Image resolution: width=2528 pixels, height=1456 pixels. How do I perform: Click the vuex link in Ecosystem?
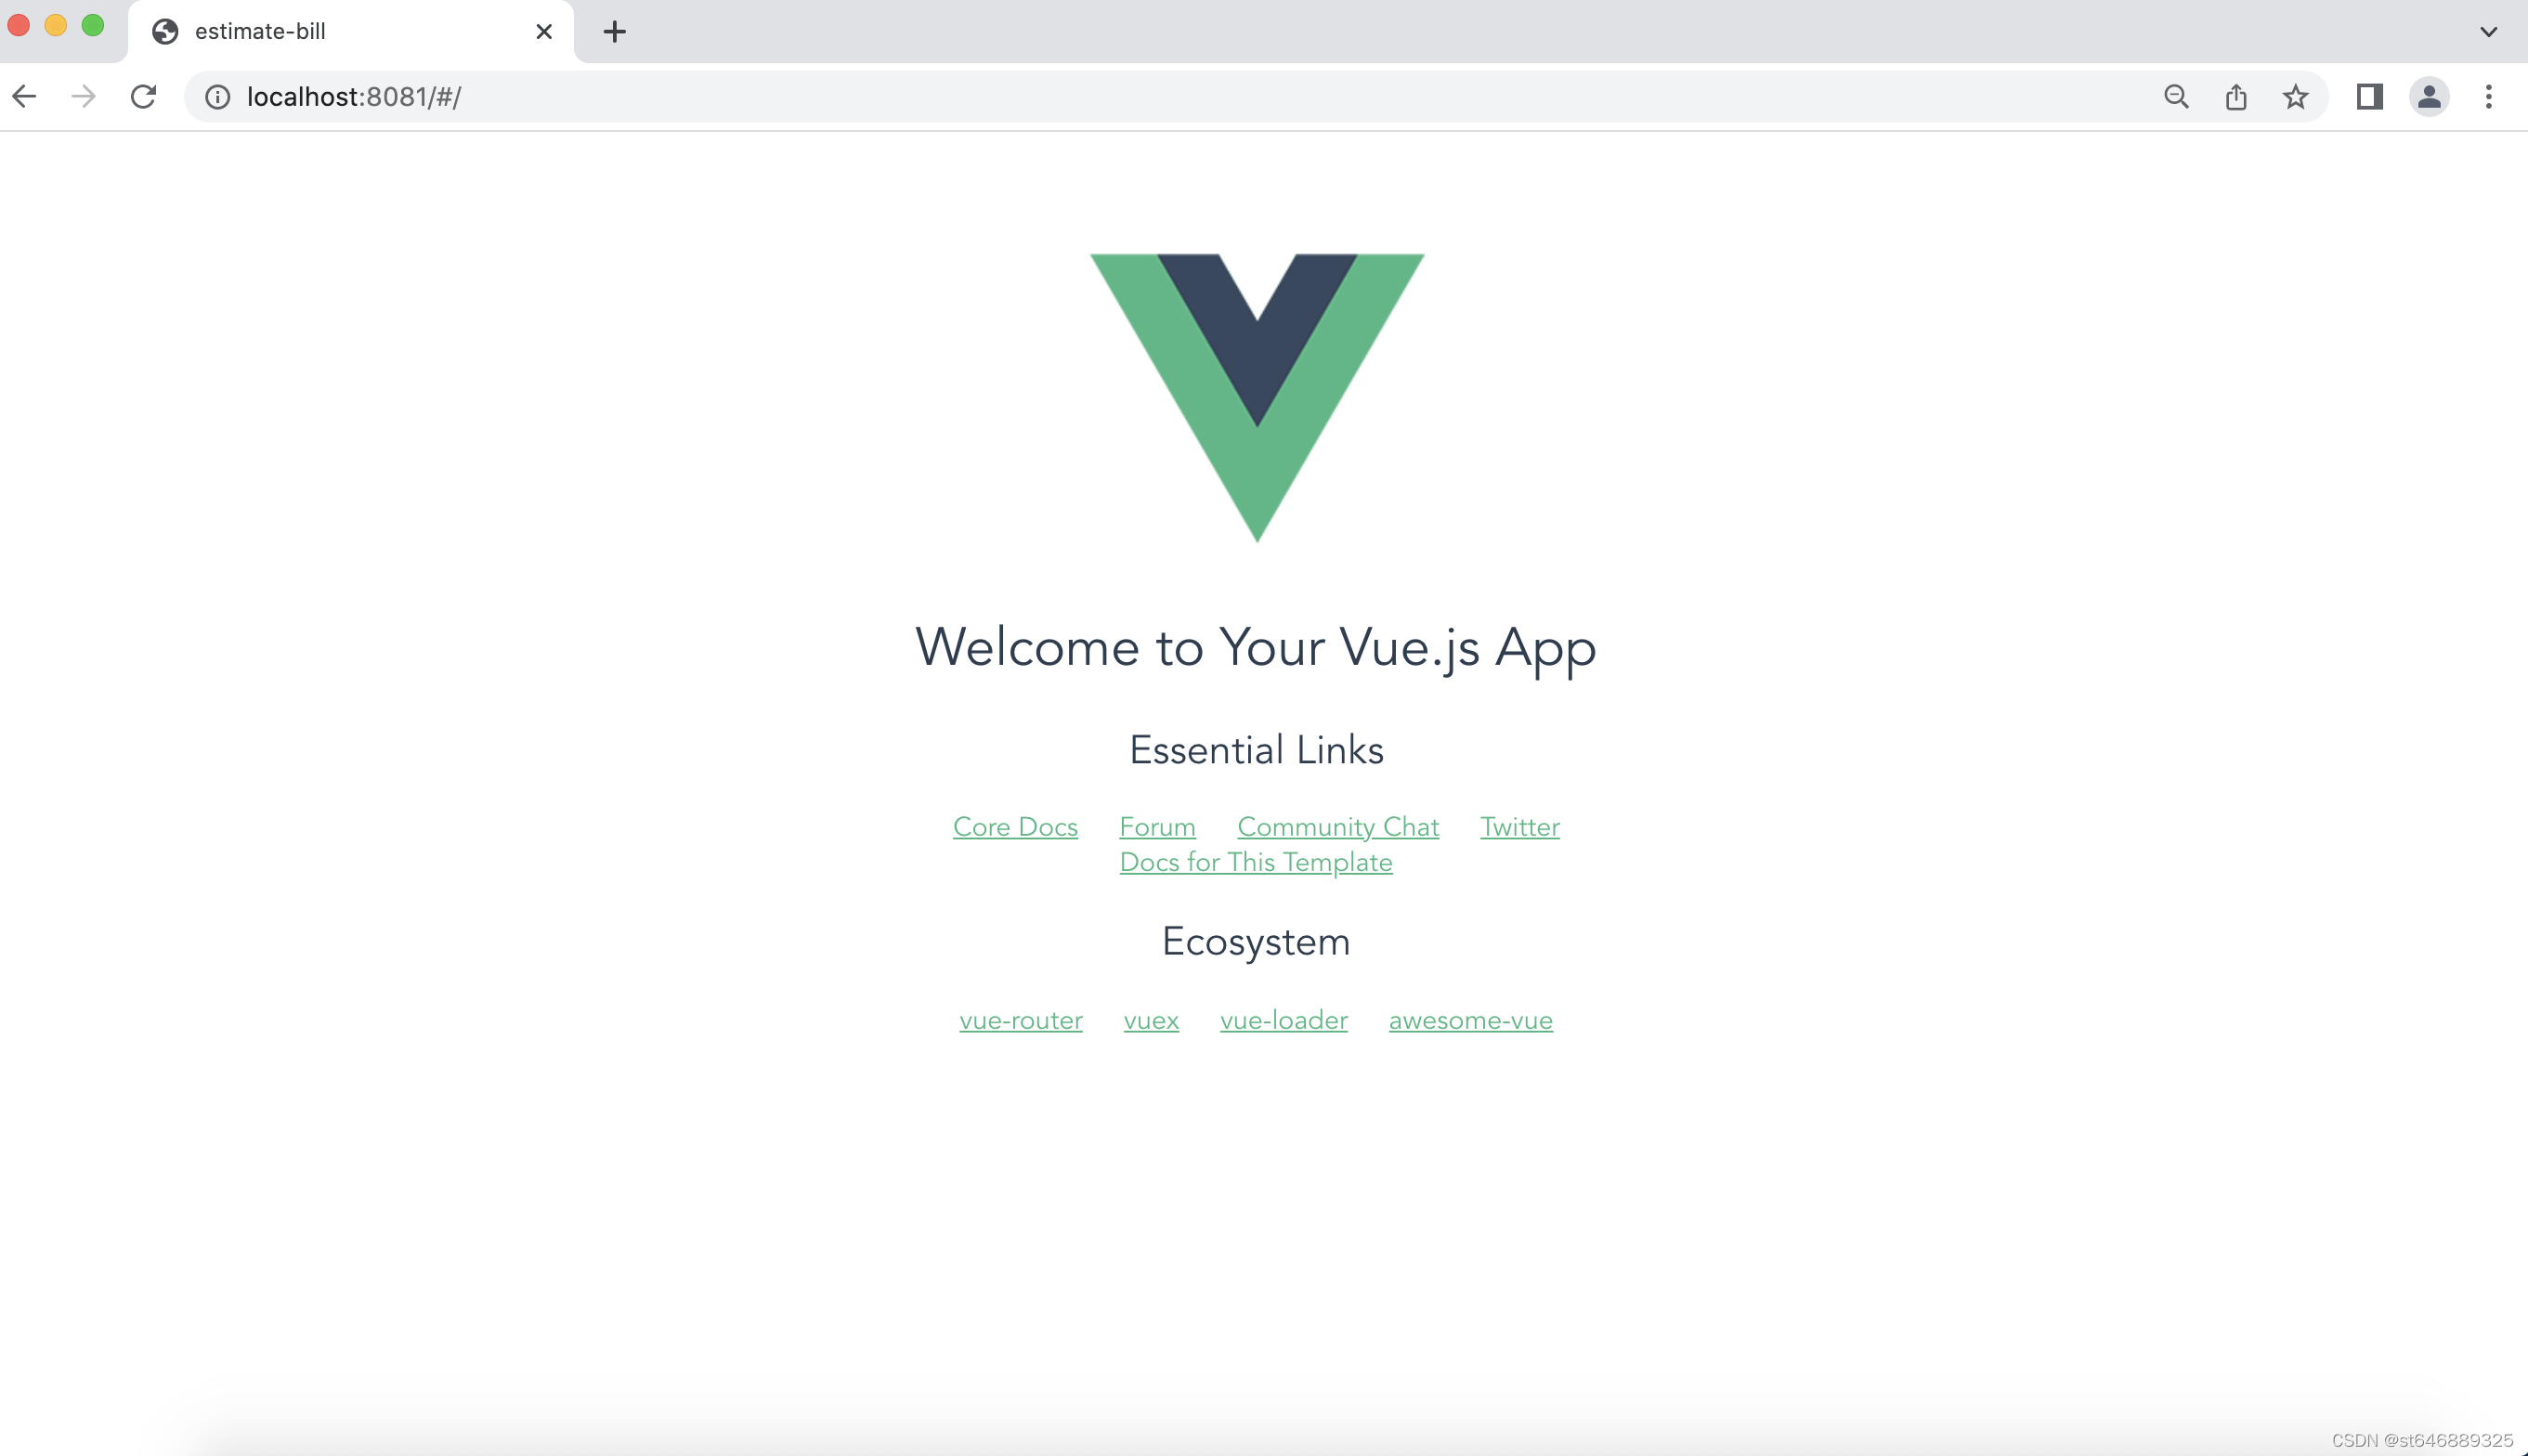coord(1151,1019)
